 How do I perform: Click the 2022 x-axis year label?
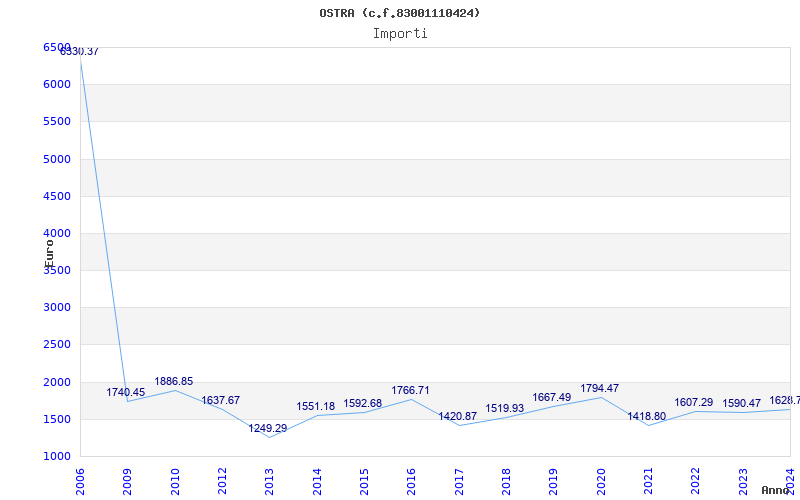(695, 481)
